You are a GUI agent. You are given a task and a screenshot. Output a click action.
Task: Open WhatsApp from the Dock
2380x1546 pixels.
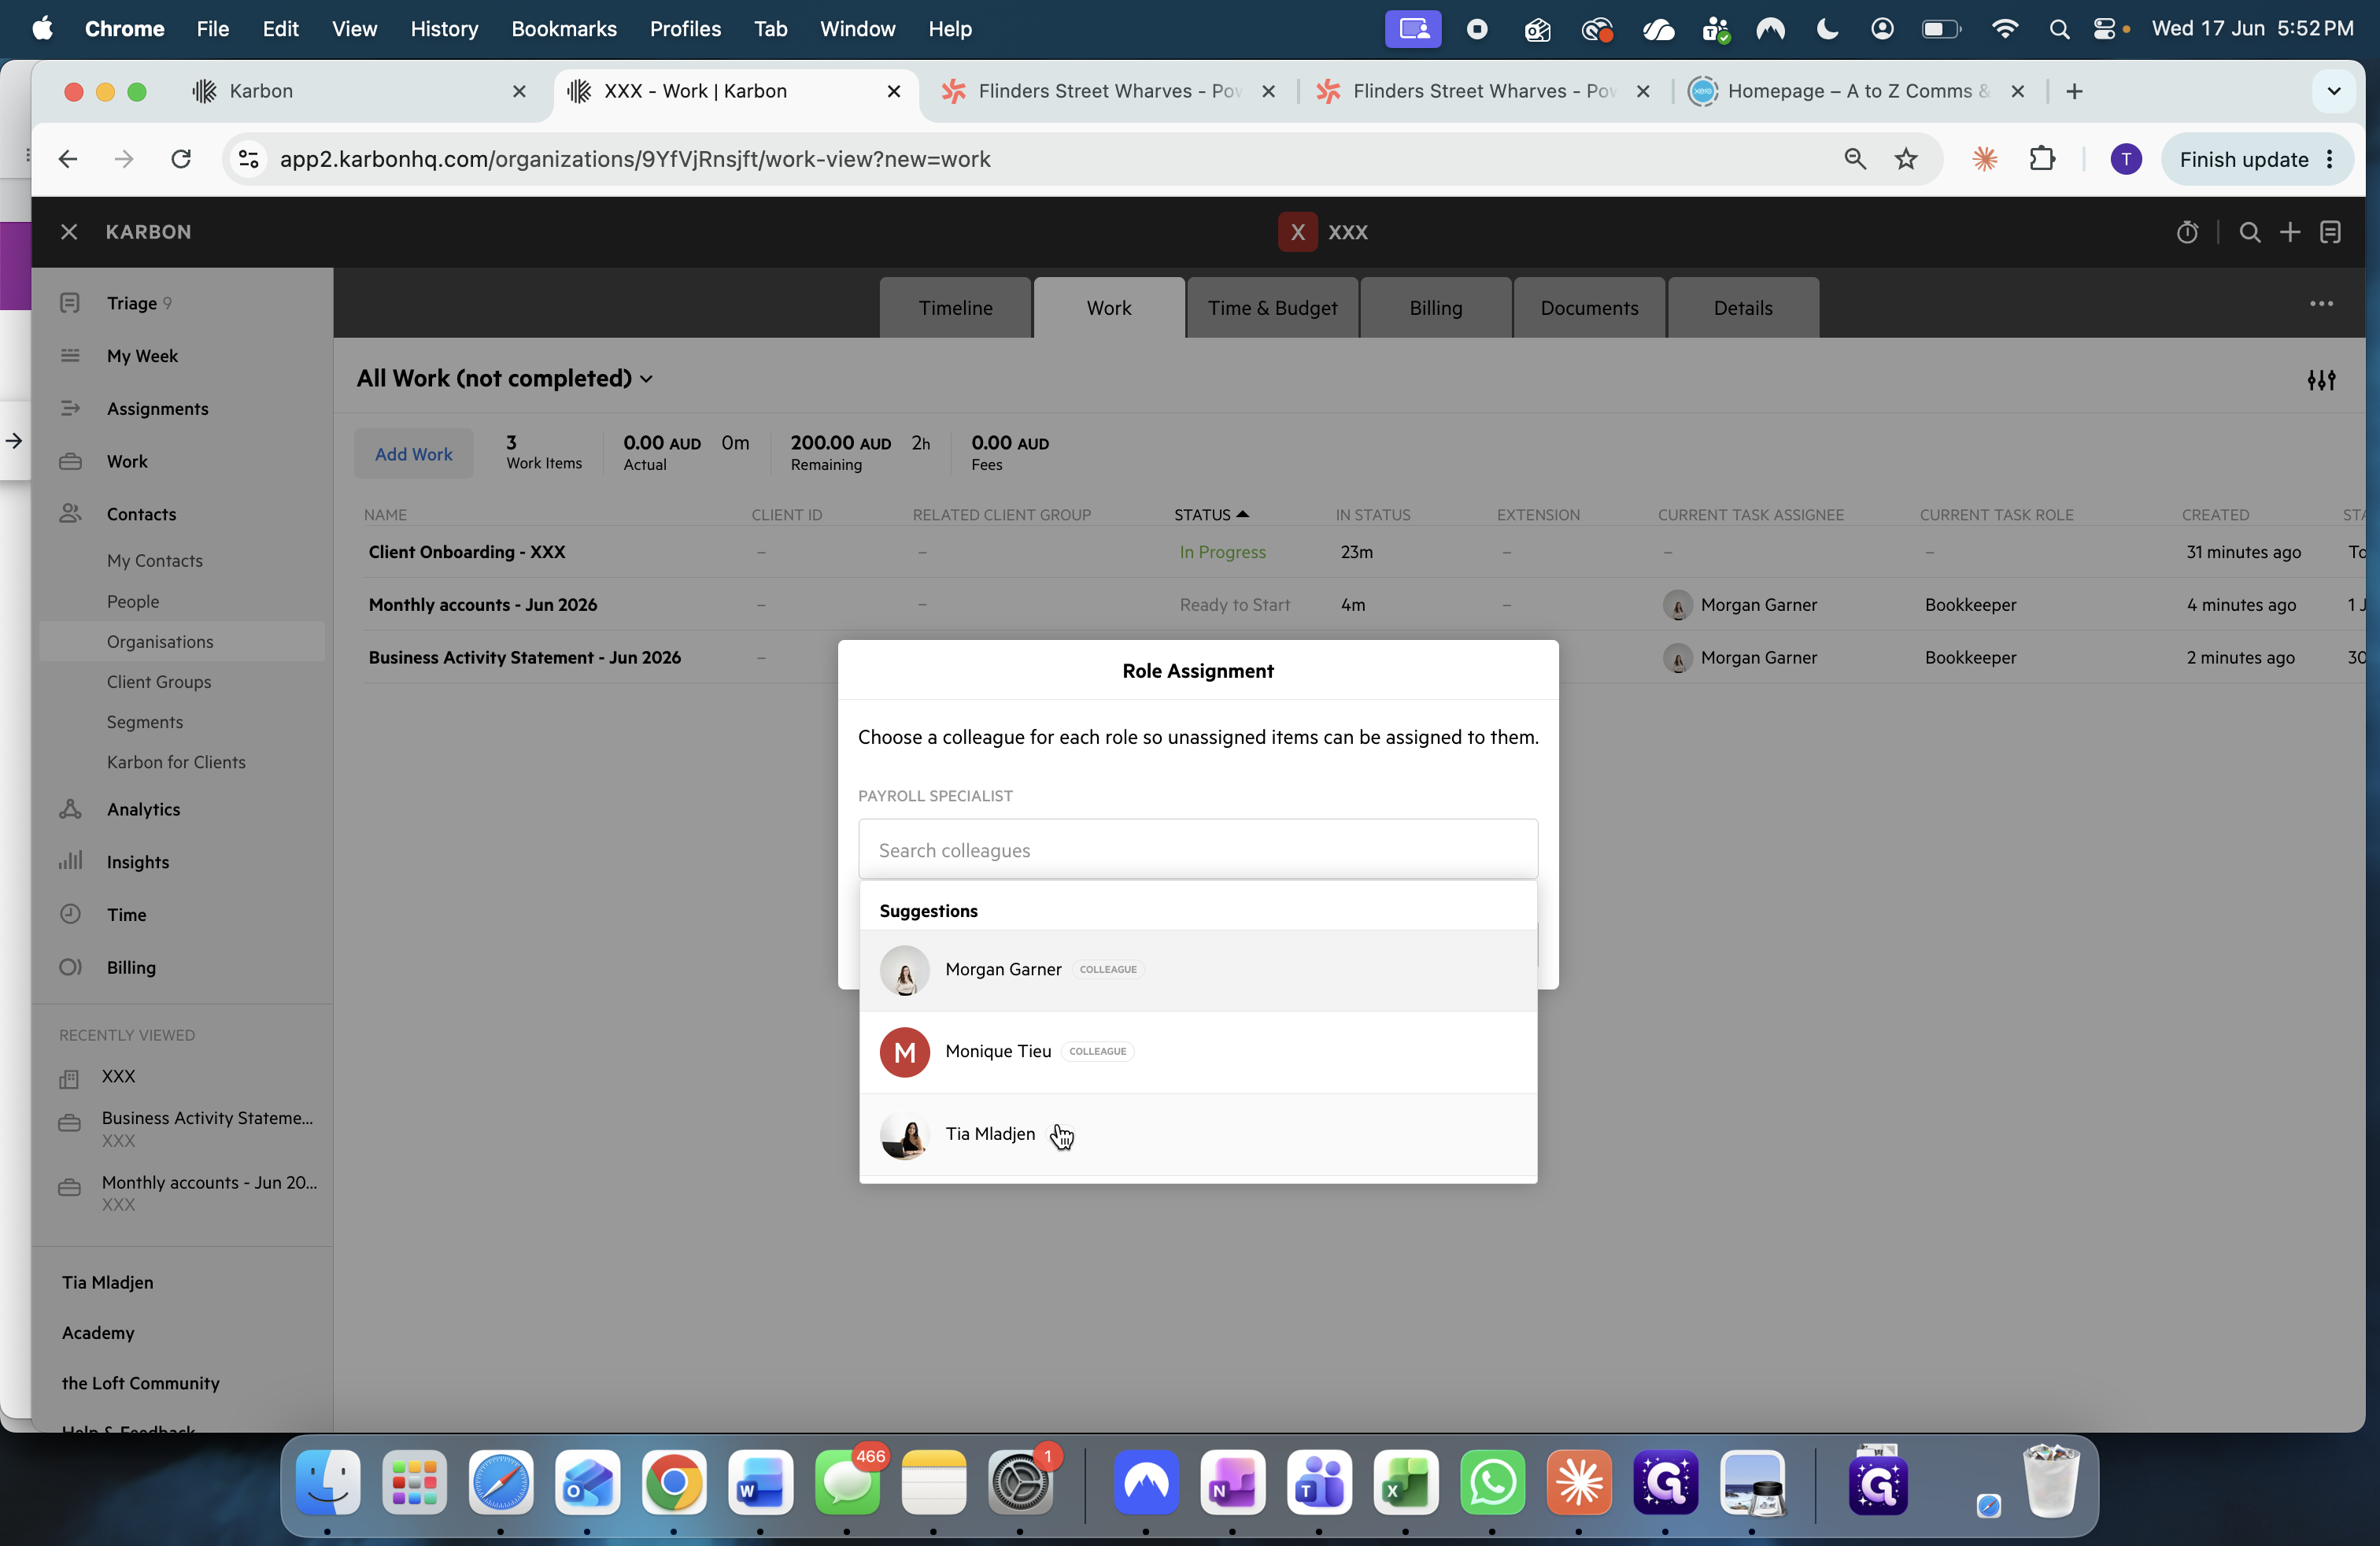[x=1492, y=1482]
